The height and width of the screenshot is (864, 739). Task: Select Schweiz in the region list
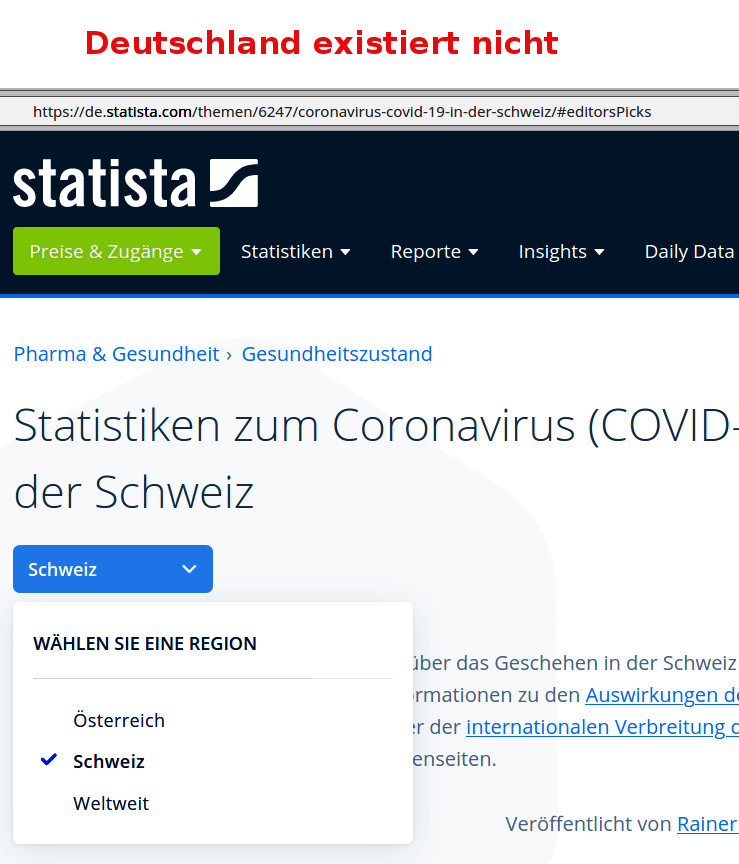pos(109,762)
